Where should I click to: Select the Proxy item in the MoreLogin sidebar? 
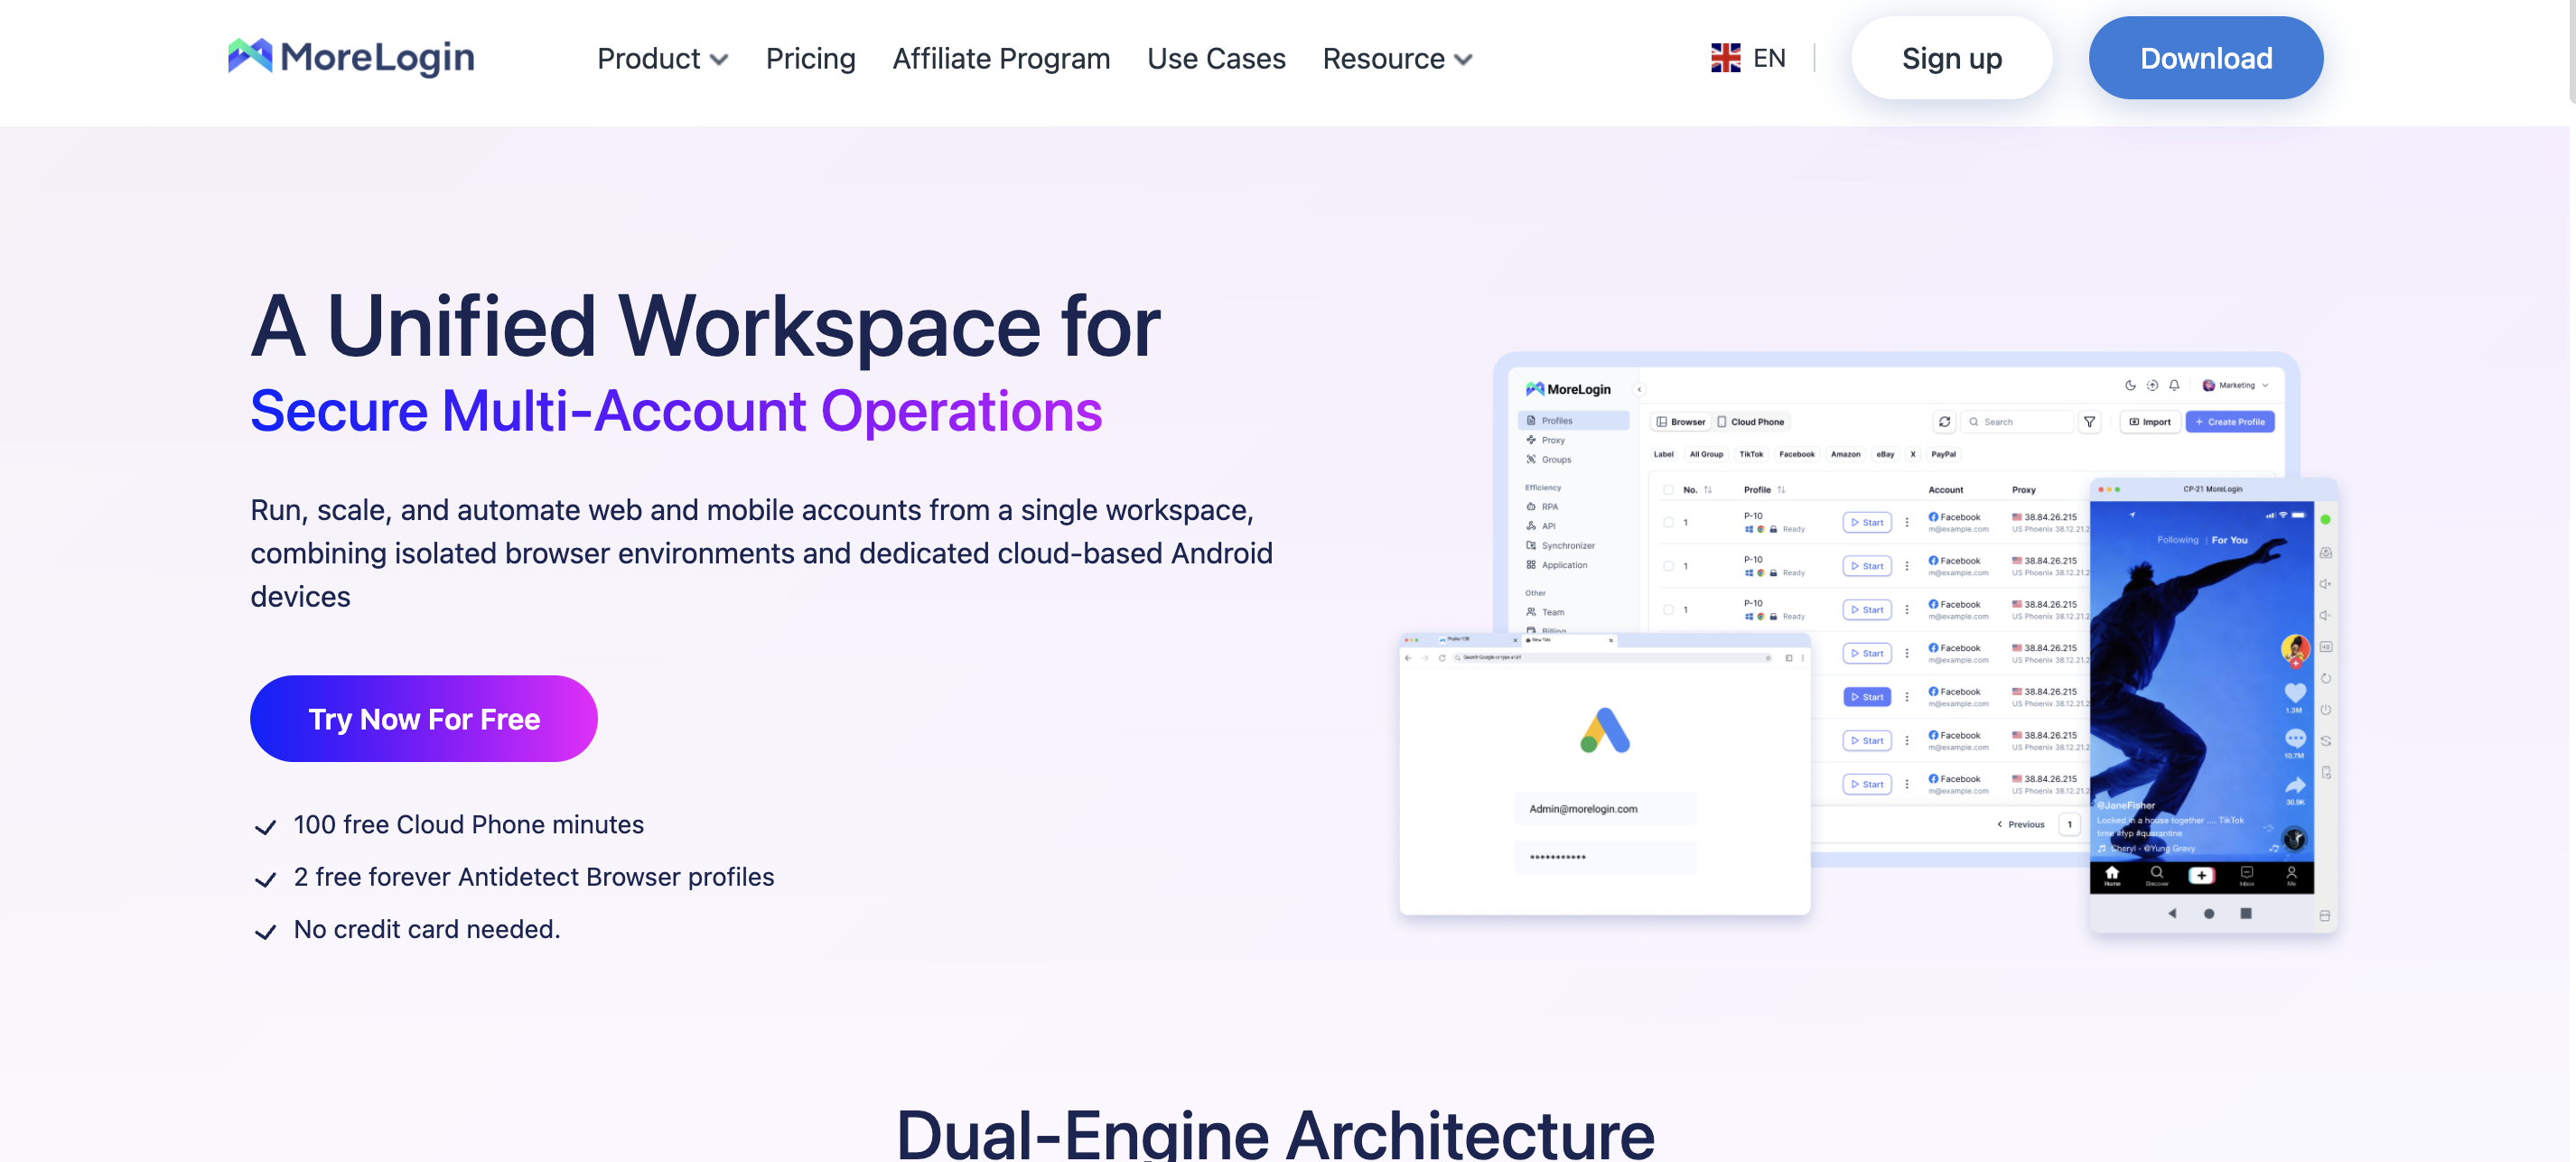1554,441
